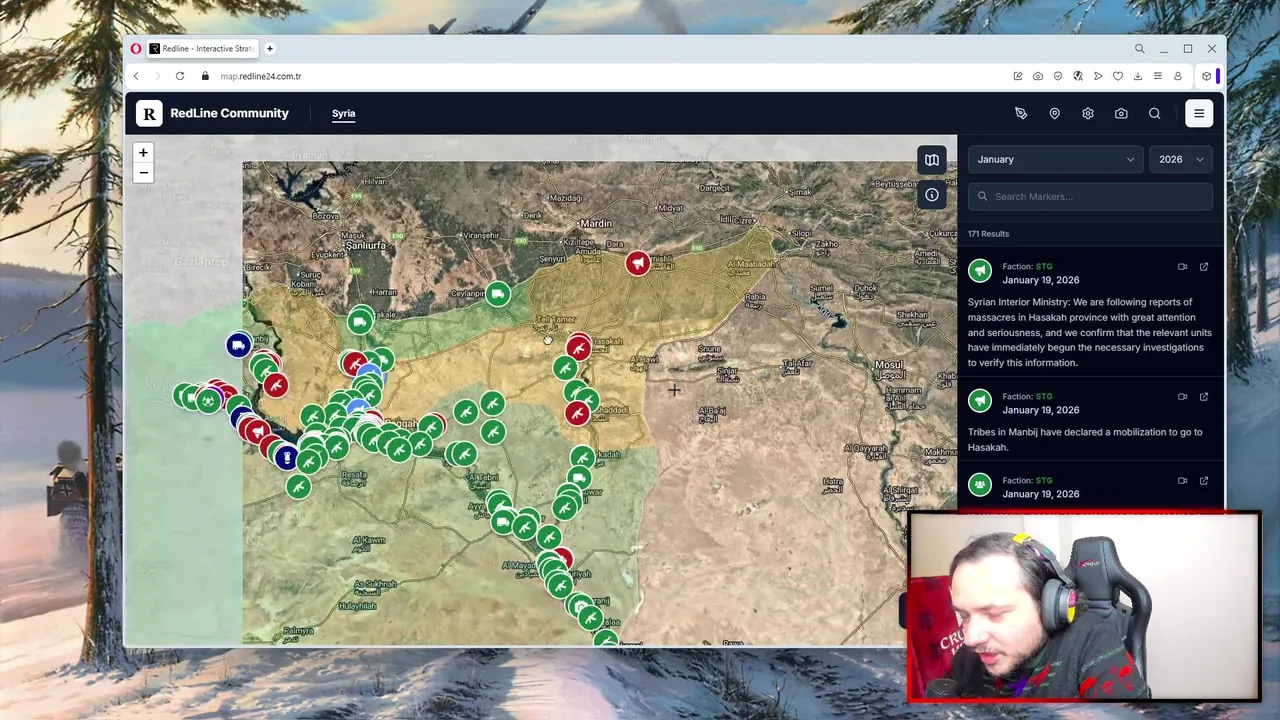Open the map layers book icon
Screen dimensions: 1280x720
(931, 160)
